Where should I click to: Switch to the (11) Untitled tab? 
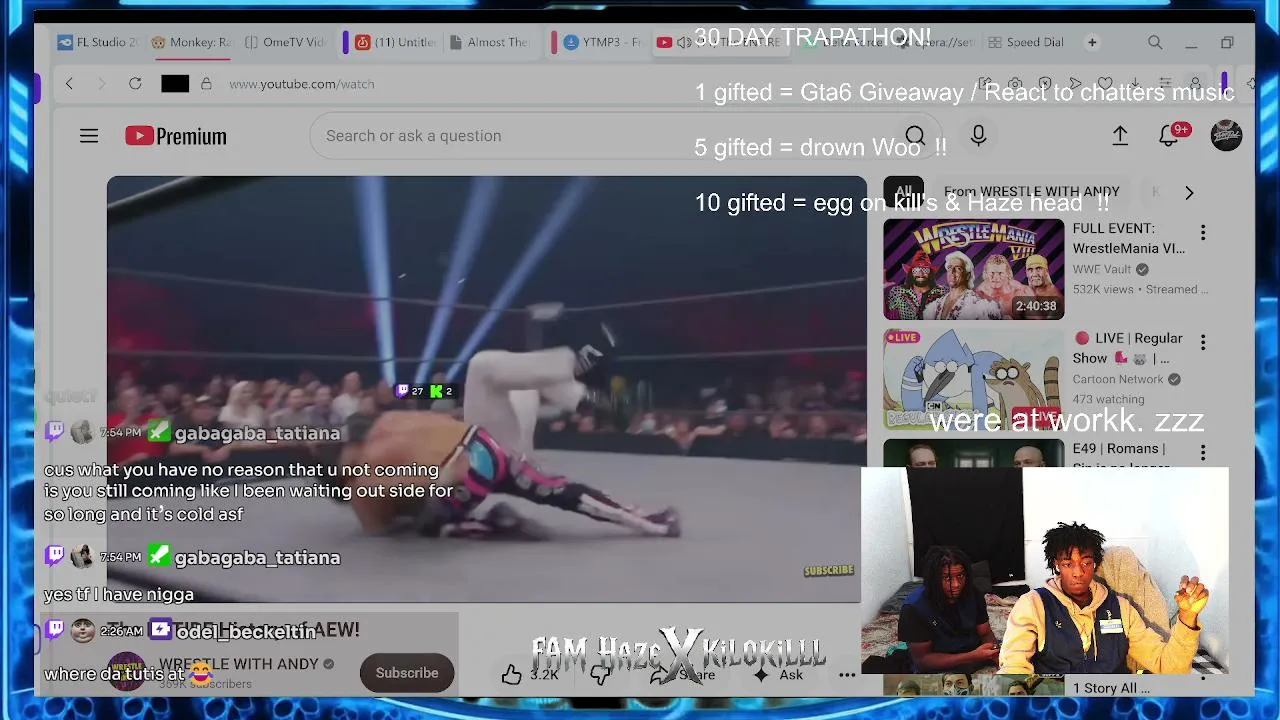point(396,42)
